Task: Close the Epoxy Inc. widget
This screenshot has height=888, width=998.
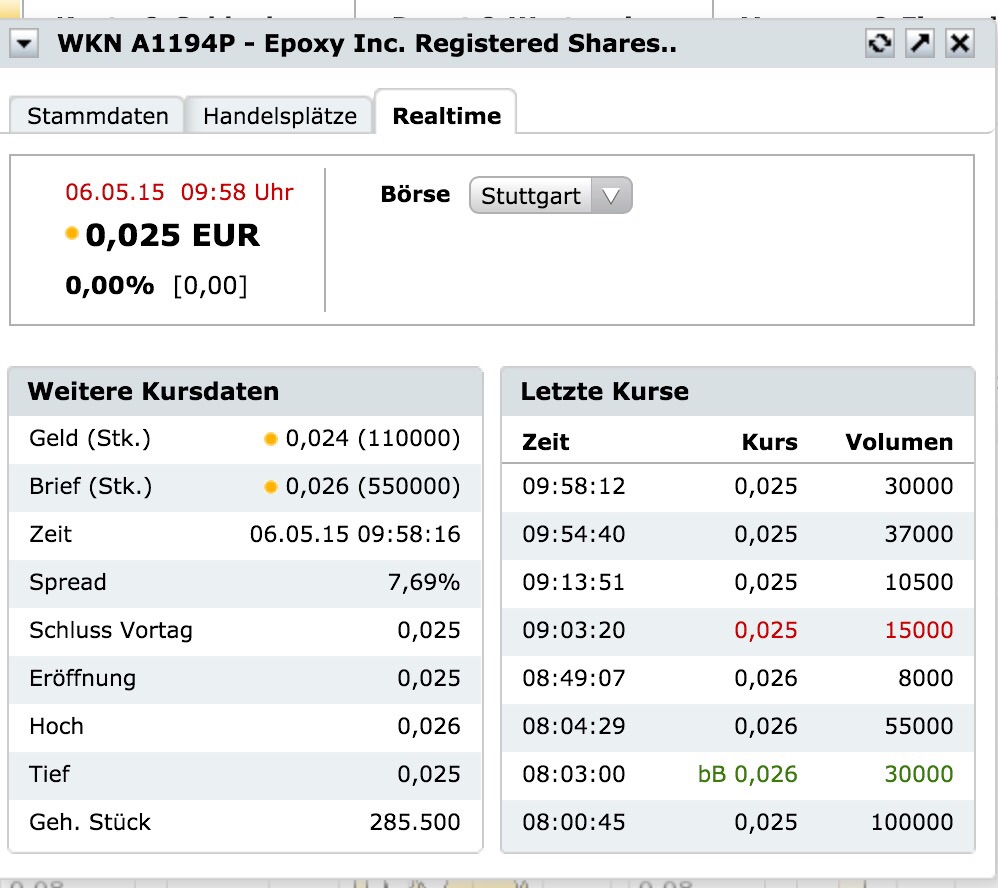Action: pos(959,43)
